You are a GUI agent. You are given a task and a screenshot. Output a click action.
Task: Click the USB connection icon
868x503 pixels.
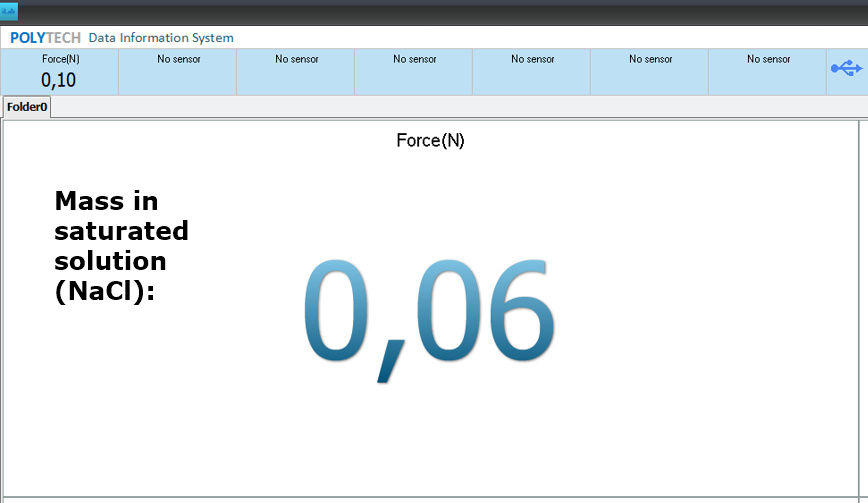click(x=845, y=68)
